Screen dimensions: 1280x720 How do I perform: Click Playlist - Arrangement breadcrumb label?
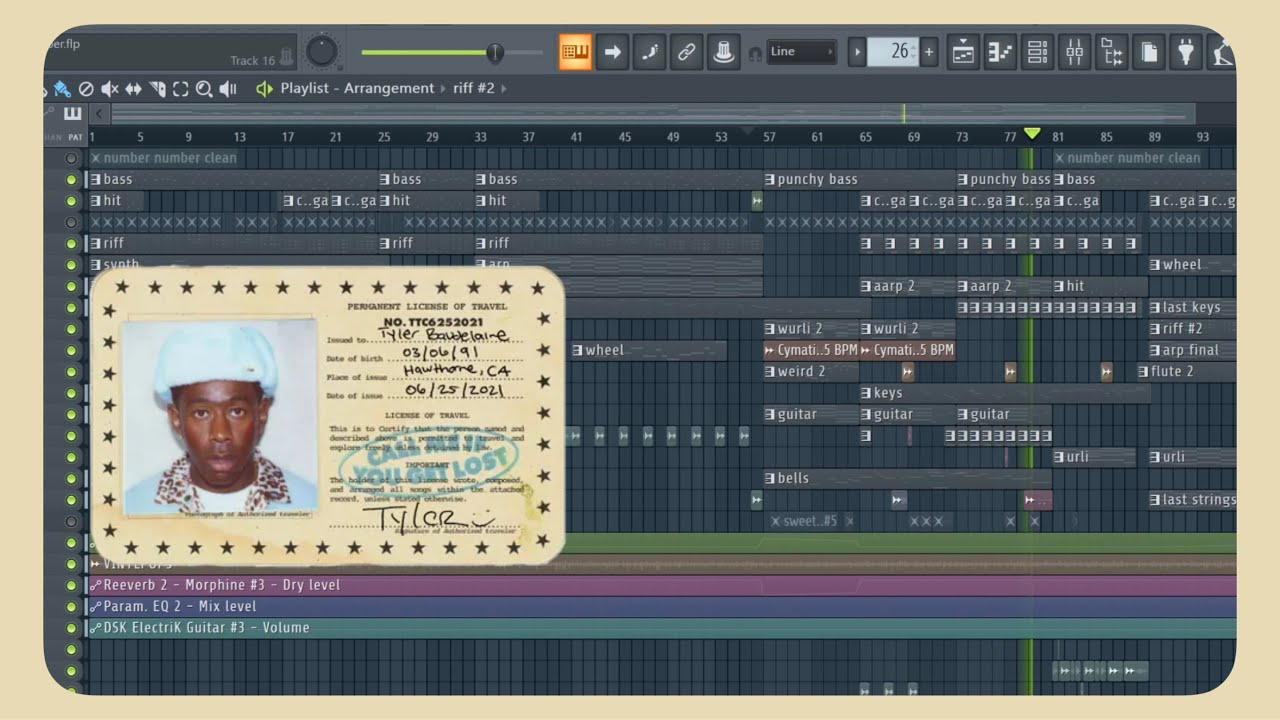click(x=357, y=89)
